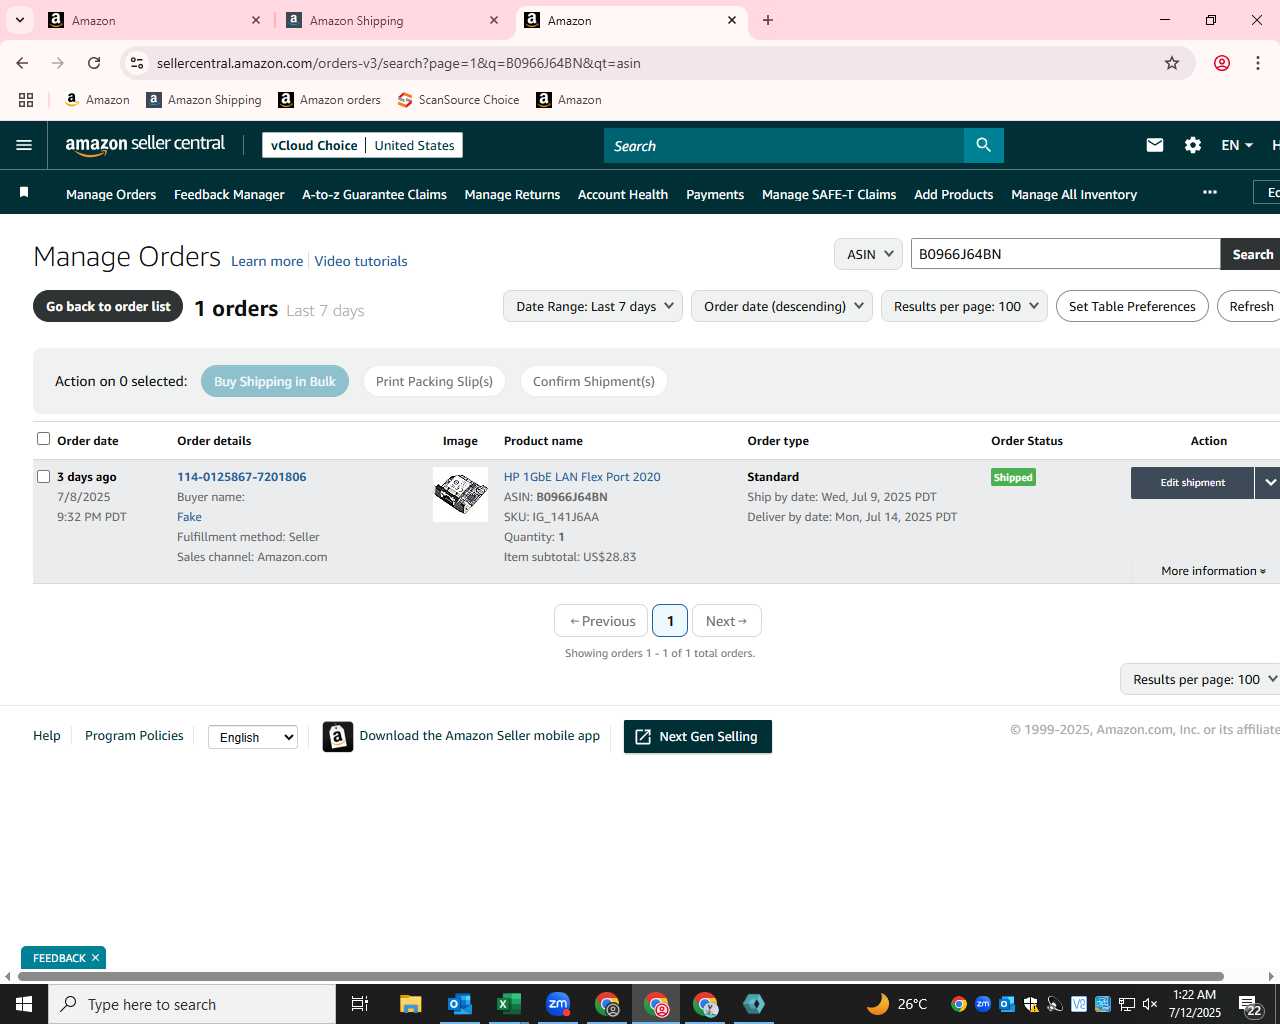
Task: Click Set Table Preferences button
Action: [1132, 306]
